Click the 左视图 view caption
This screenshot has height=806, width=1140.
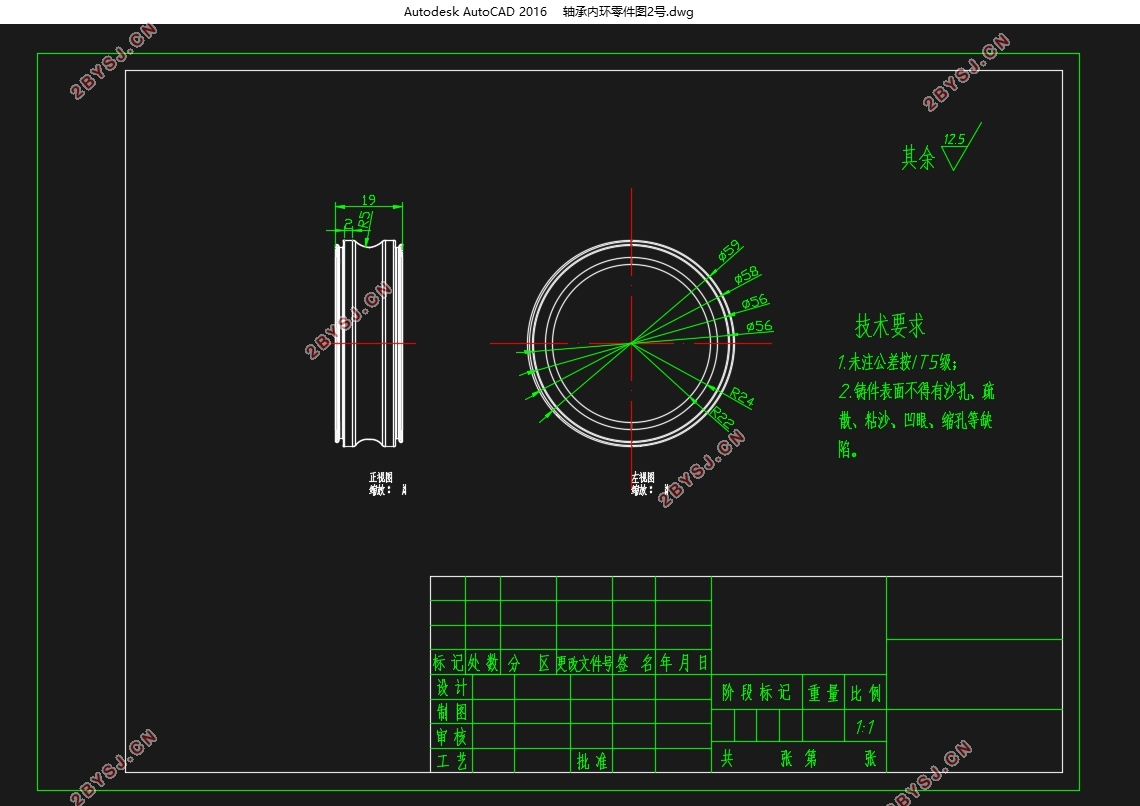[x=643, y=477]
